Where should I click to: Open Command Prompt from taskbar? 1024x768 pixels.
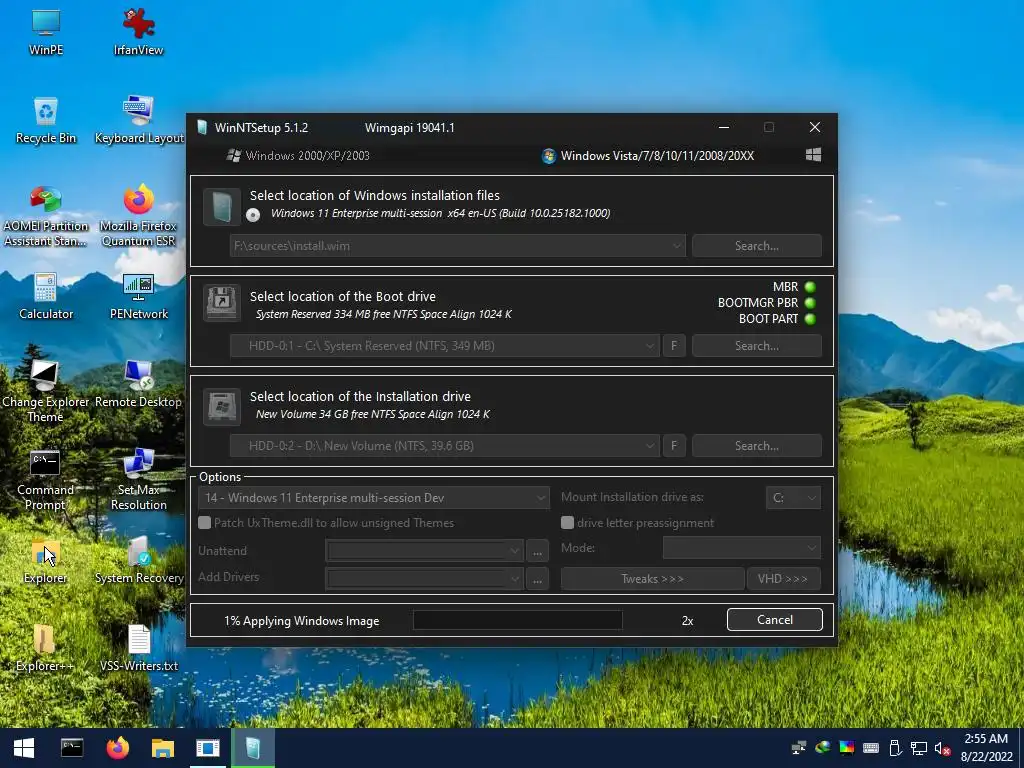tap(72, 748)
